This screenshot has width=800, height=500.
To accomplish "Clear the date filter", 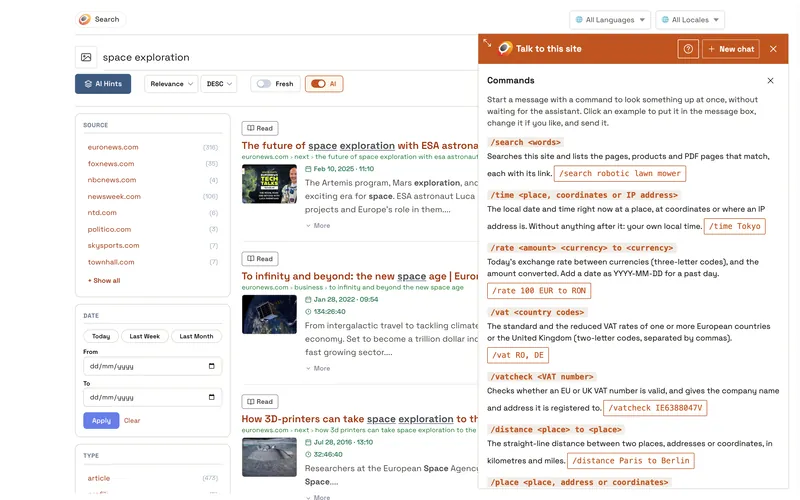I will click(132, 420).
